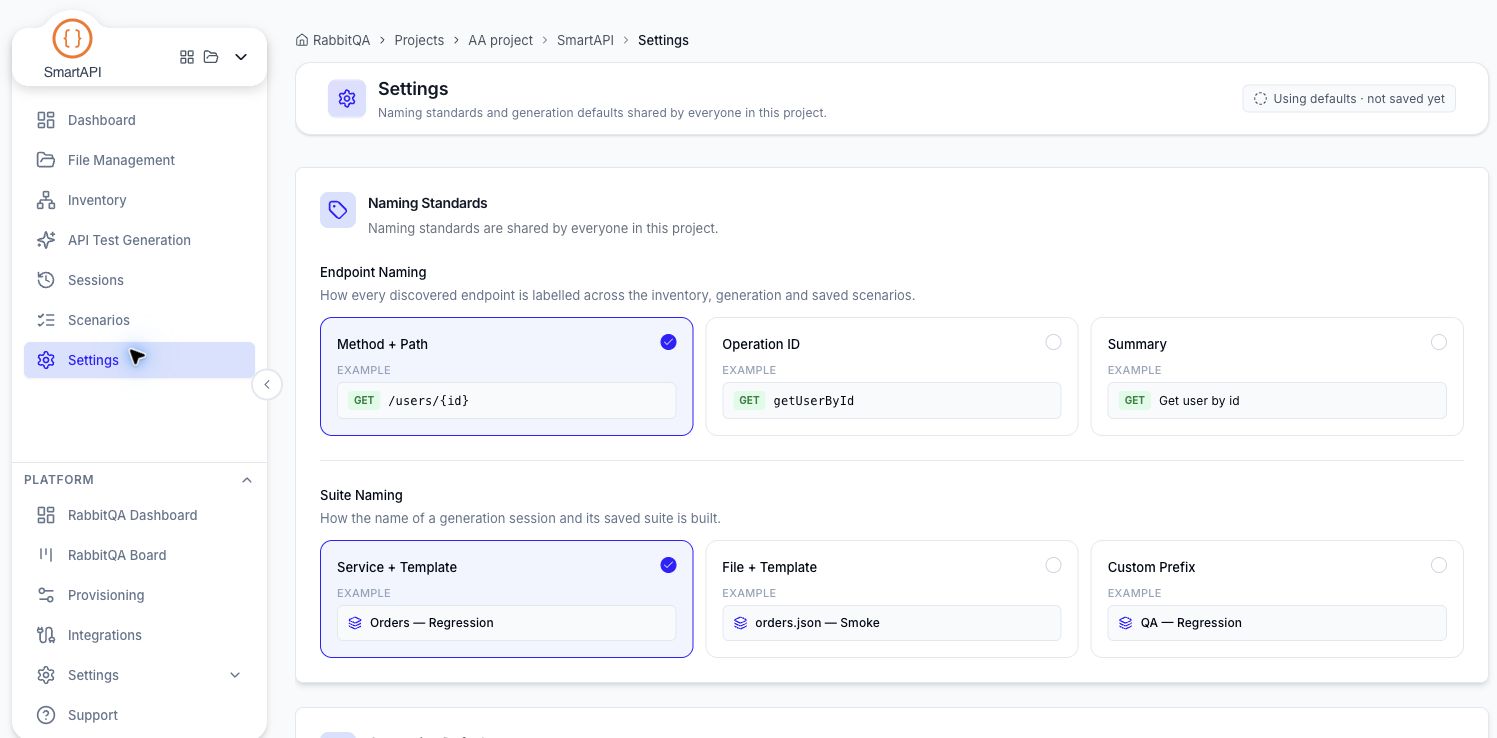Screen dimensions: 1497x738
Task: Click the Get user by id example
Action: click(1199, 400)
